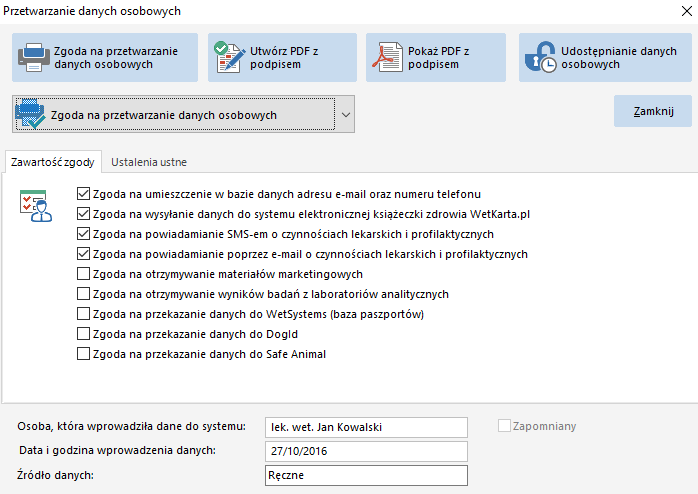Click the Zamknij button

(x=653, y=111)
